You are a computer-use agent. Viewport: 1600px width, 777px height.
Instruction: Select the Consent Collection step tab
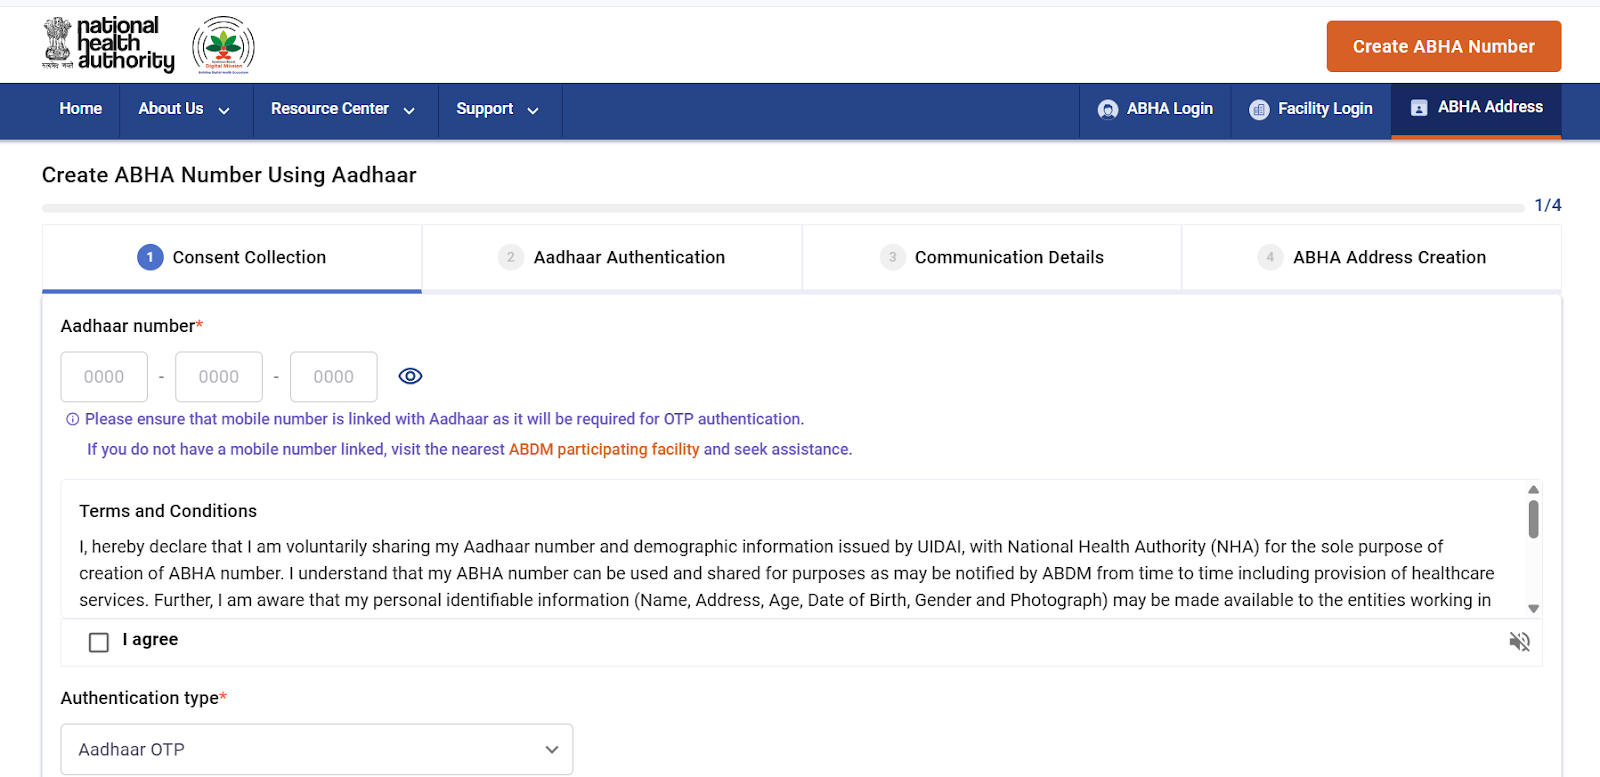pyautogui.click(x=232, y=258)
